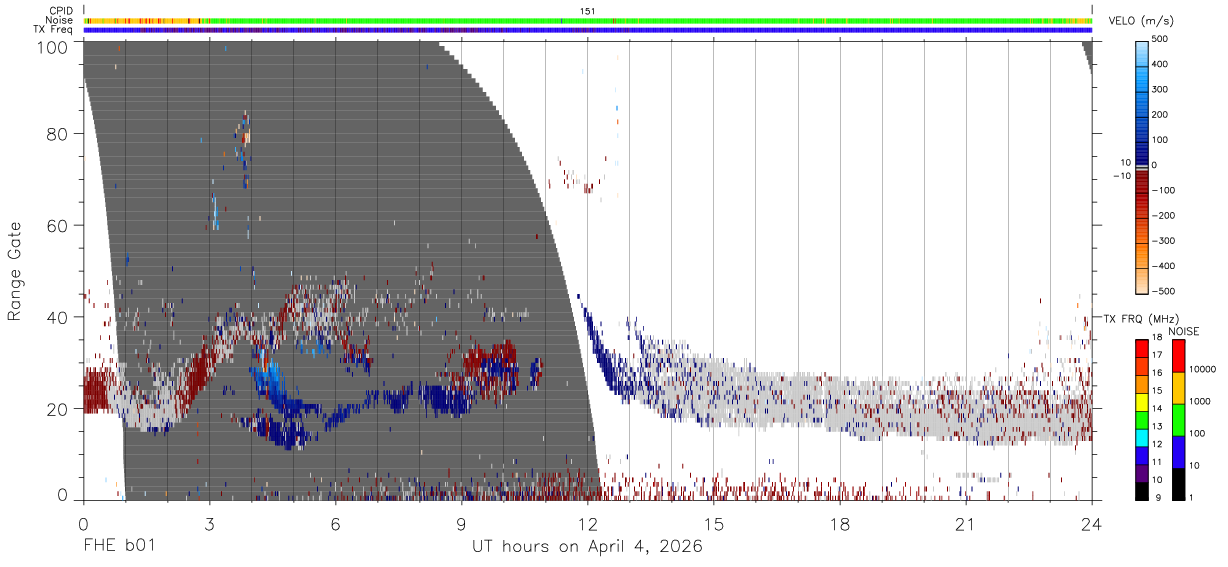Click UT hour tick label 15
This screenshot has height=567, width=1228.
713,524
